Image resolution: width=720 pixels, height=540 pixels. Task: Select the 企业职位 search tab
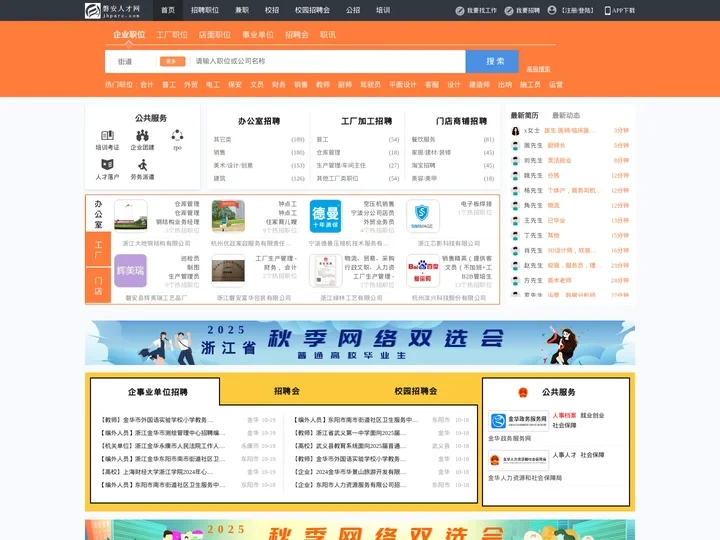[129, 34]
